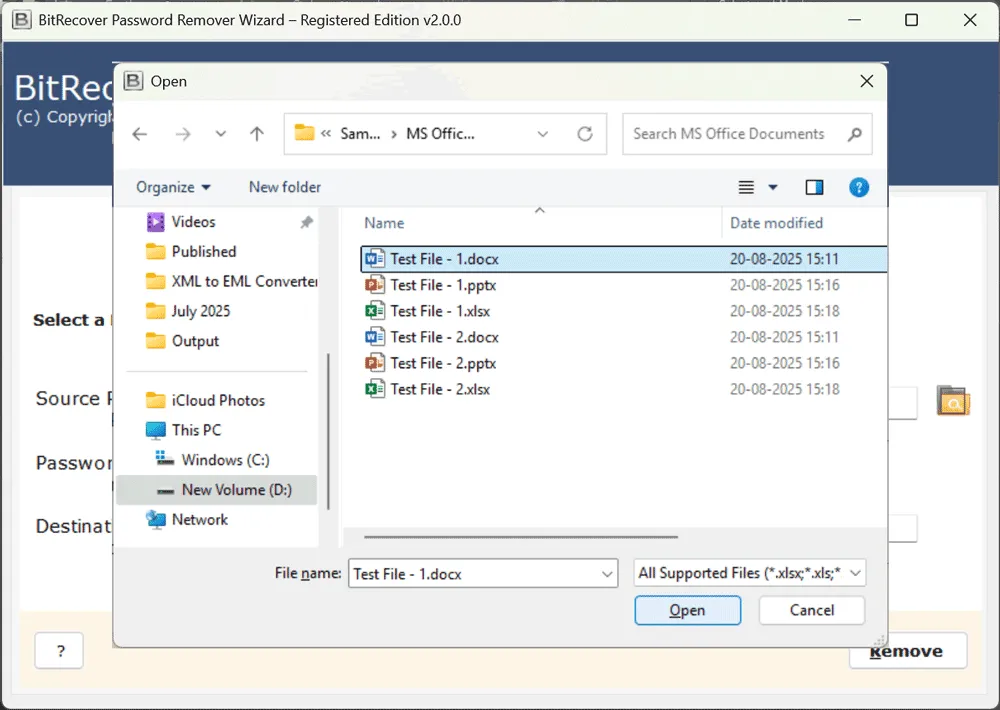The image size is (1000, 710).
Task: Refresh the MS Office Documents folder
Action: pos(585,134)
